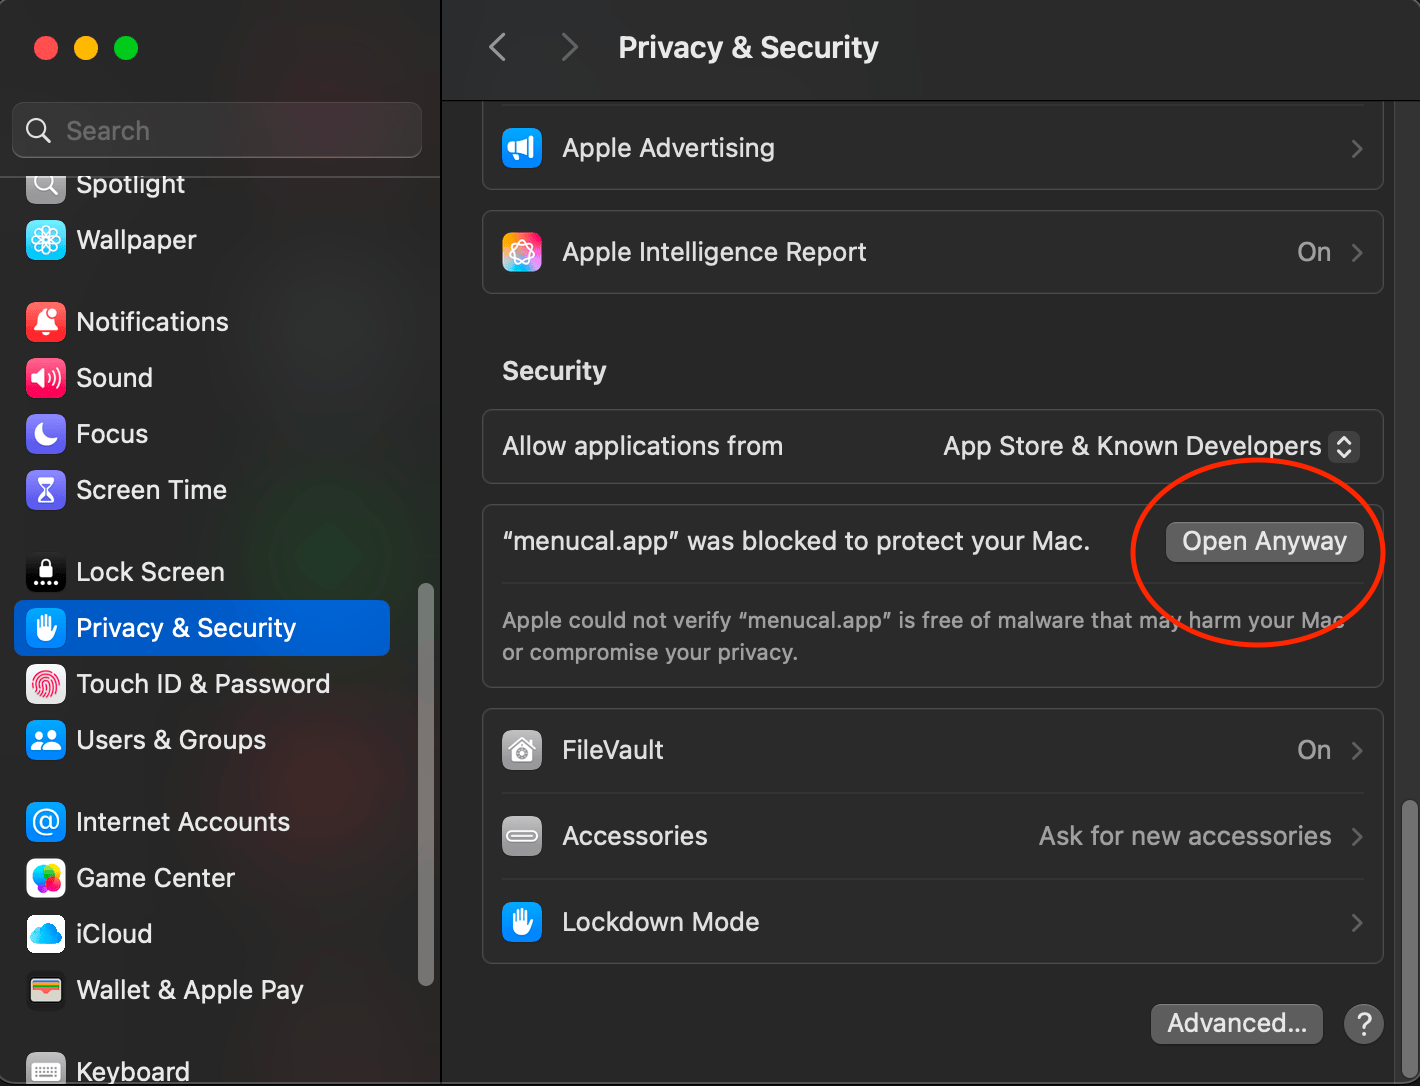
Task: Click the Screen Time hourglass icon
Action: (x=46, y=490)
